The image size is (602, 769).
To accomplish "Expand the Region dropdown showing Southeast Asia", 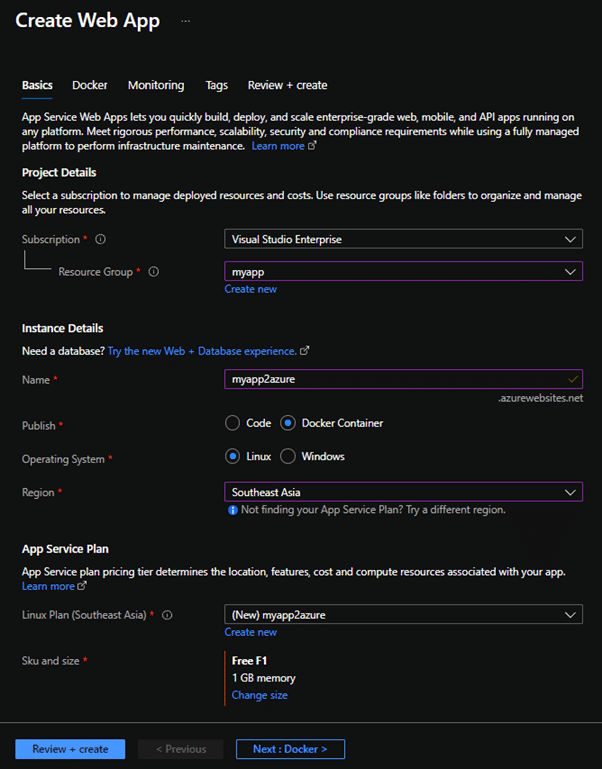I will point(403,492).
